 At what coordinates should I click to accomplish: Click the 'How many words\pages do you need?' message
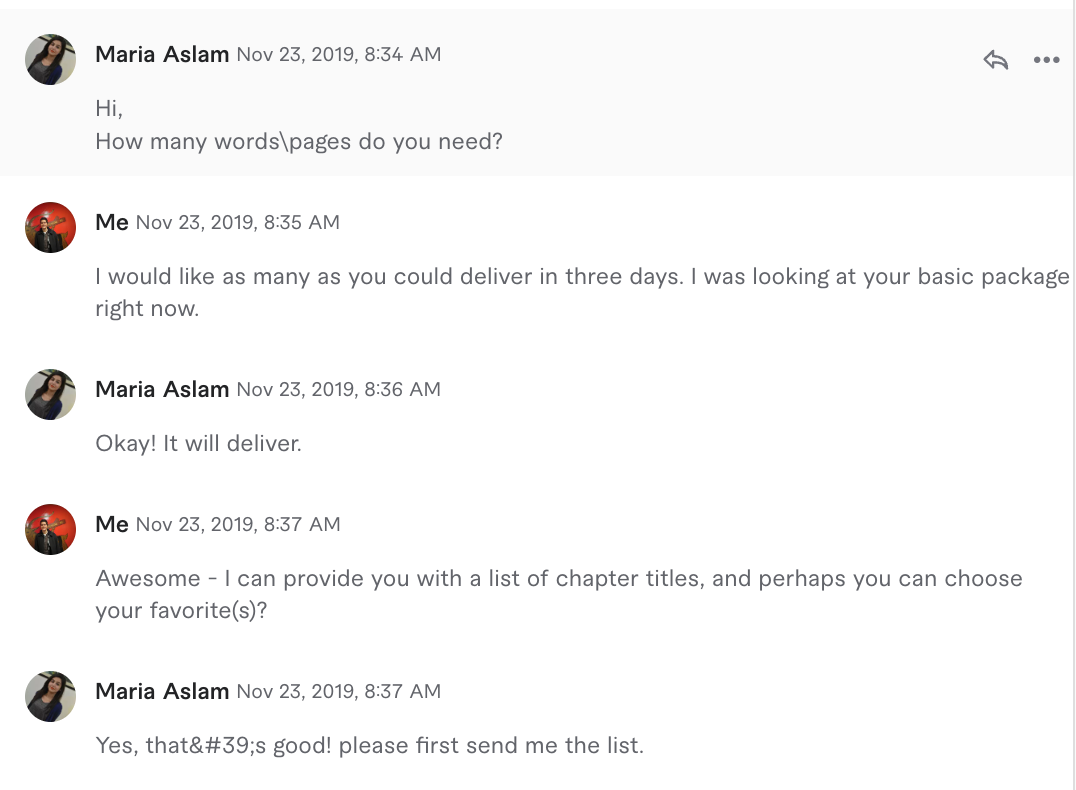(298, 141)
